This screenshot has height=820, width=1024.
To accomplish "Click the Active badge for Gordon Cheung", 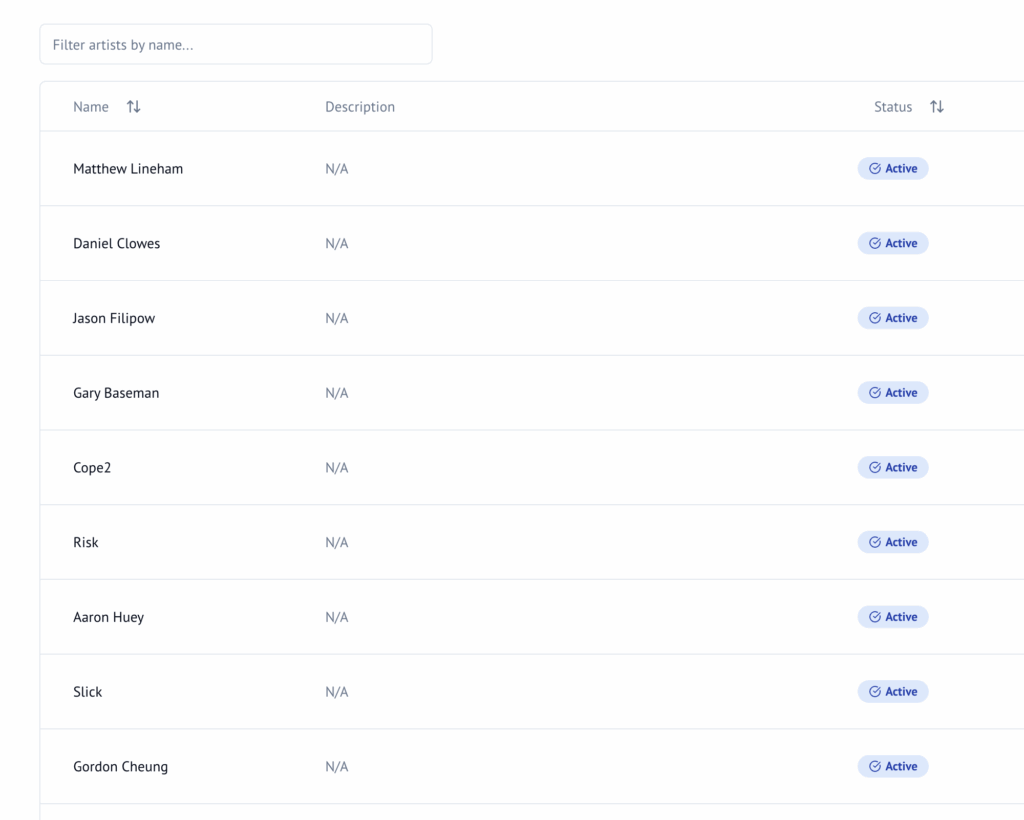I will click(893, 767).
